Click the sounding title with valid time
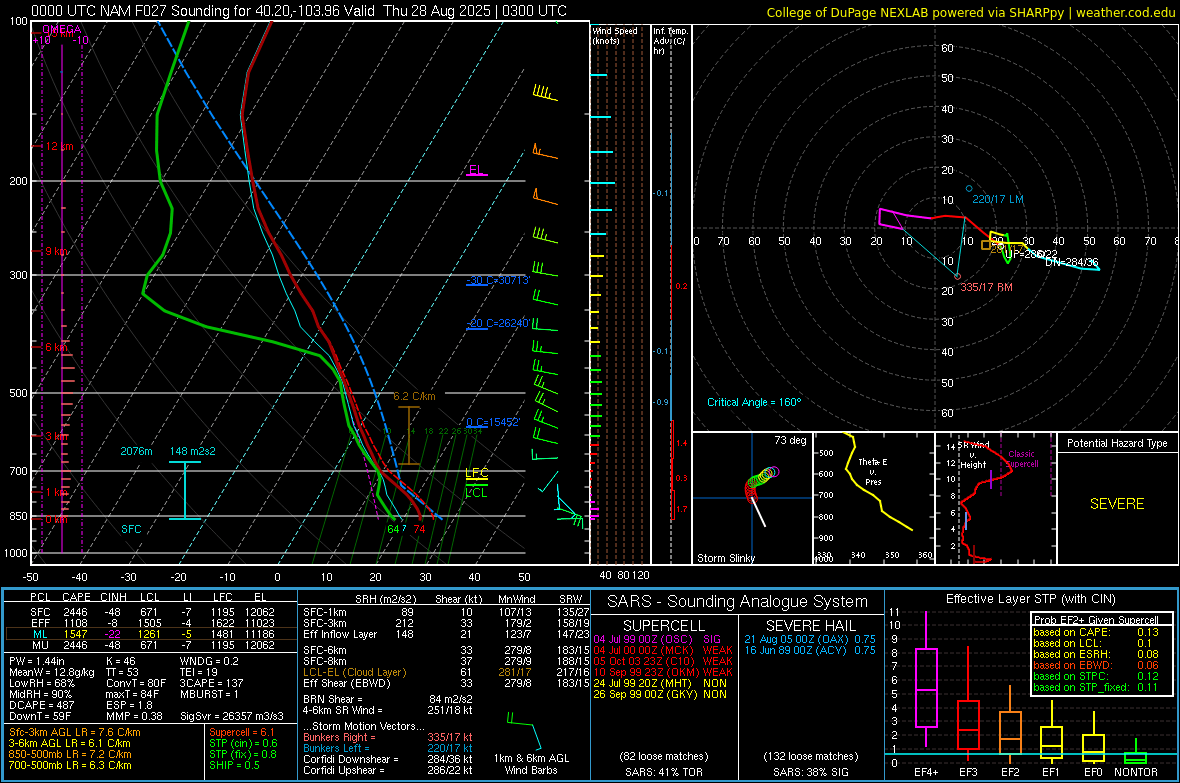 click(299, 11)
